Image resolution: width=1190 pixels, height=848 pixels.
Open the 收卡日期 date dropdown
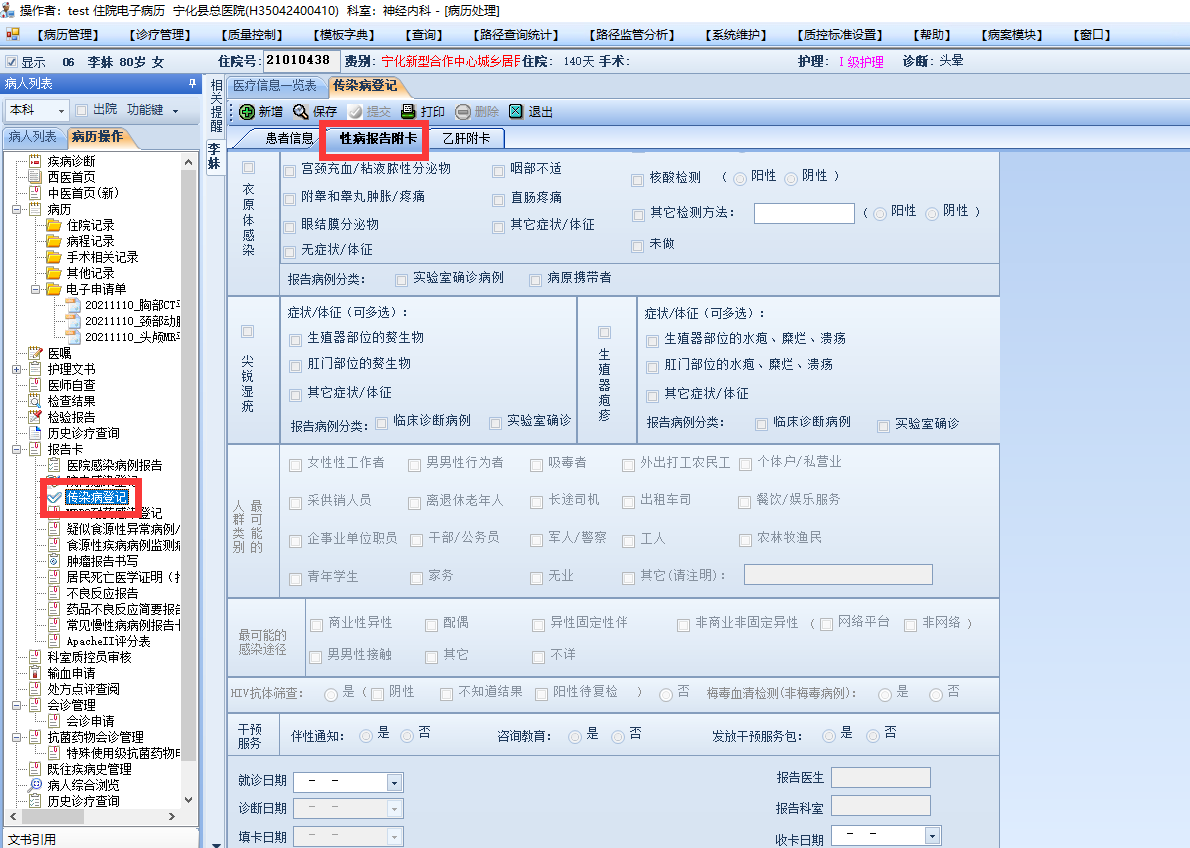(933, 836)
